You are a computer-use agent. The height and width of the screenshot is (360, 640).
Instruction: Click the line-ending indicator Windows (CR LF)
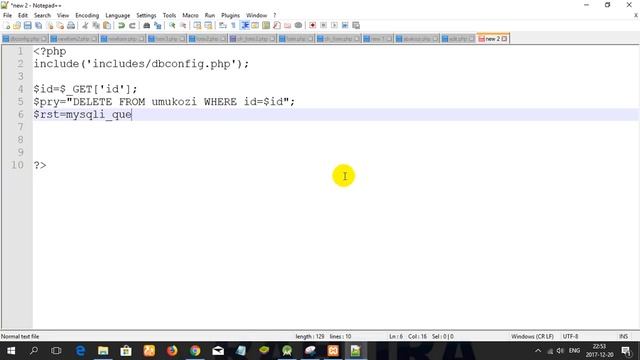coord(532,336)
